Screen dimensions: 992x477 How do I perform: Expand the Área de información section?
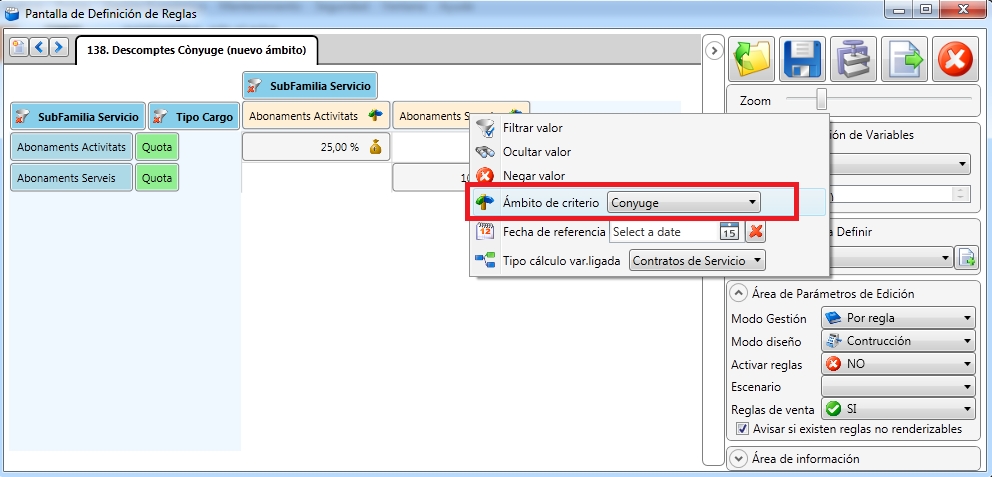point(738,458)
